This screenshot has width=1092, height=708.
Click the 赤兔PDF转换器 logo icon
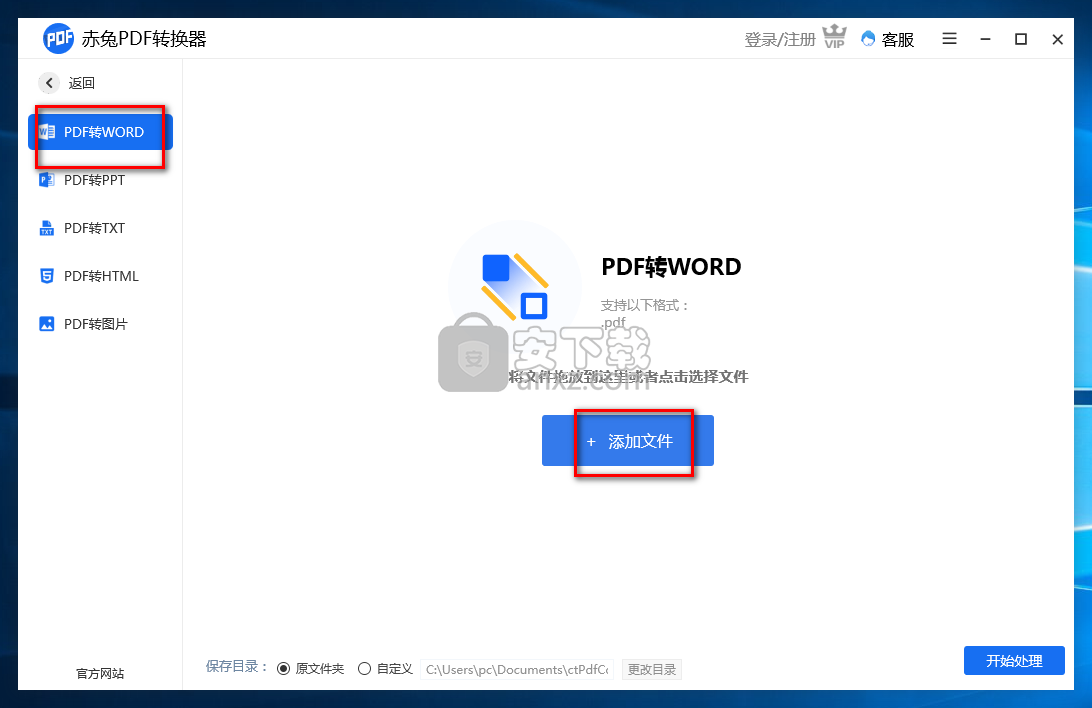tap(58, 38)
